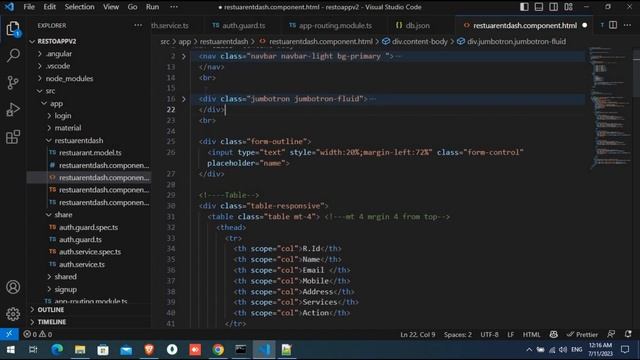Click Ln 22, Col 9 cursor position

418,334
